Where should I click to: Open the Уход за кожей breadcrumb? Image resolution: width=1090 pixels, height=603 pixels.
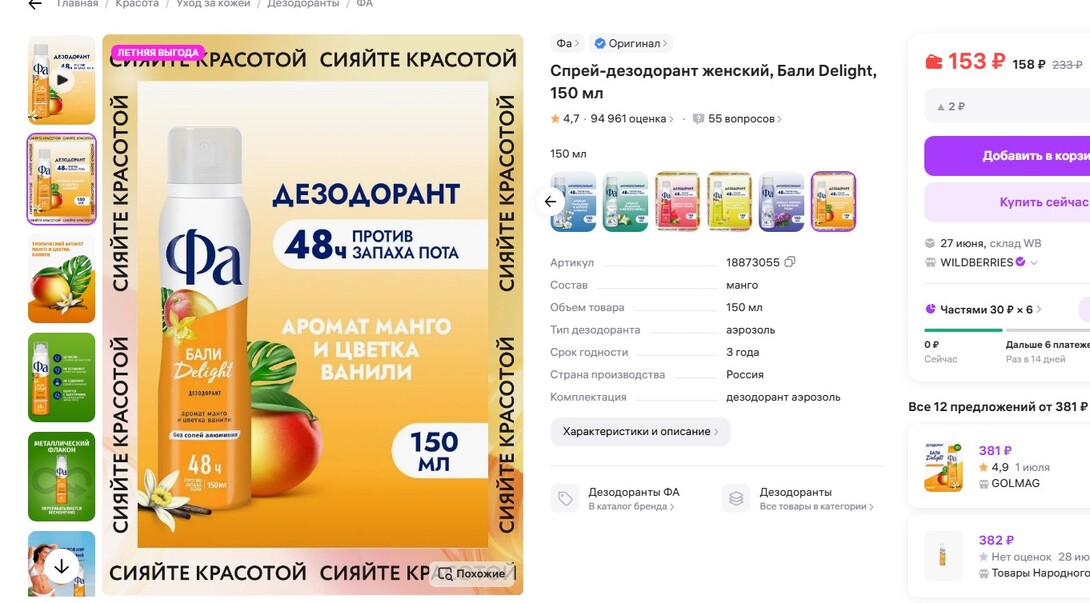[x=213, y=4]
